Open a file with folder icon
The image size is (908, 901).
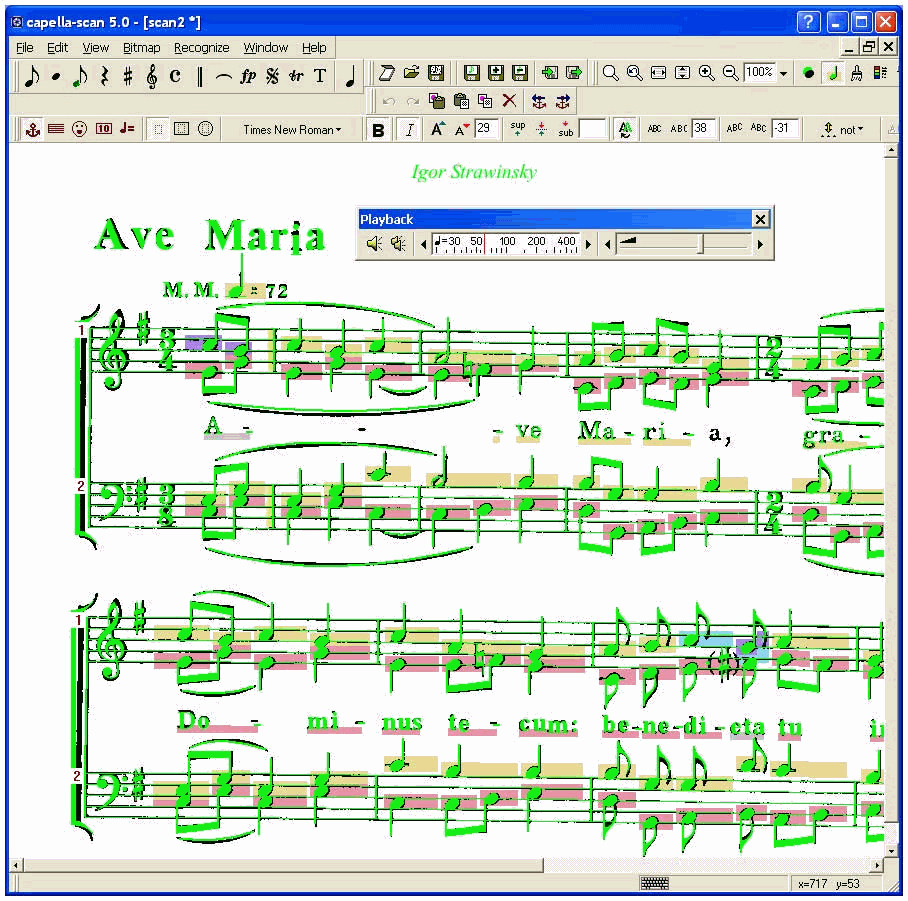(411, 73)
